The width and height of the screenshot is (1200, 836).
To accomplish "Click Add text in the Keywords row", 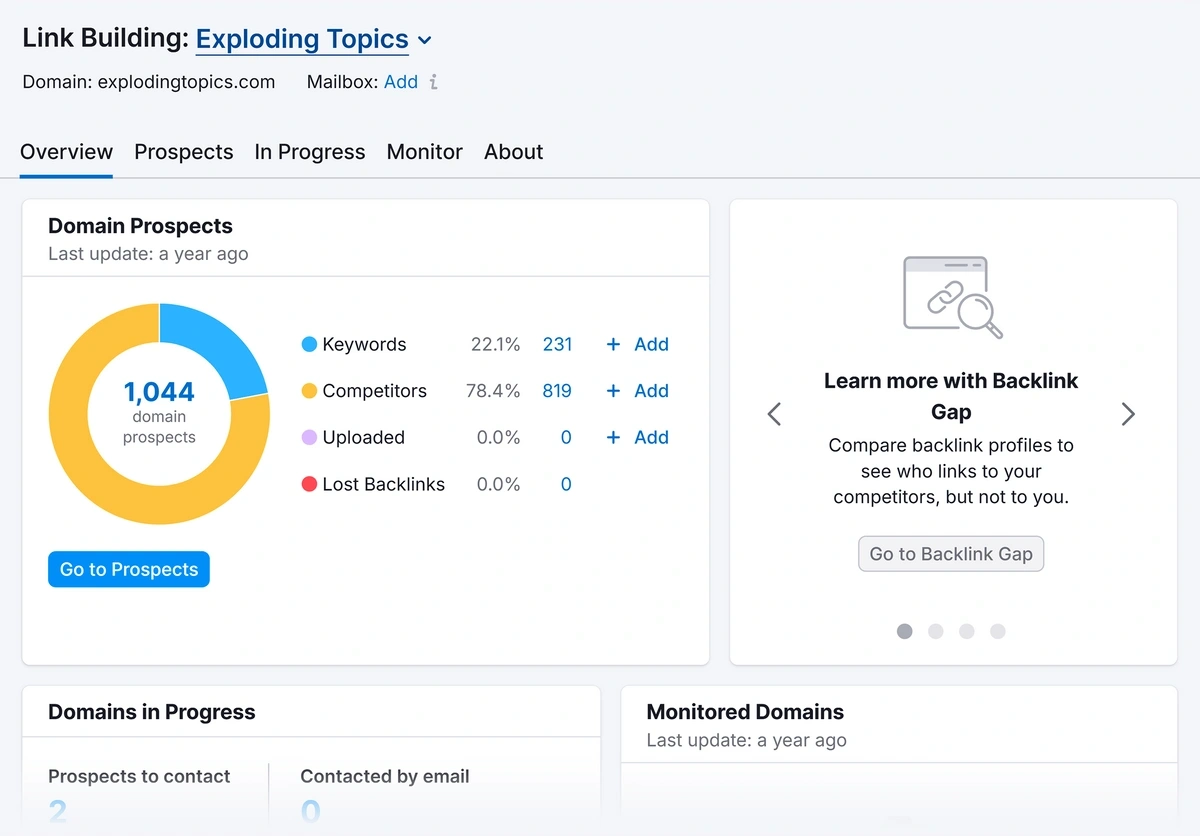I will point(651,344).
